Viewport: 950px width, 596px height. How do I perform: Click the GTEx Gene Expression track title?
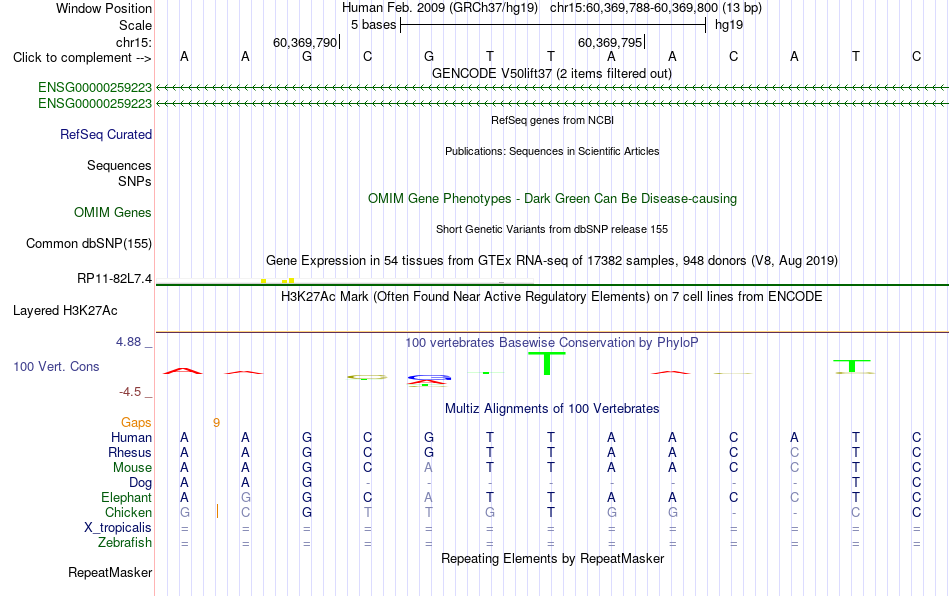pos(552,260)
